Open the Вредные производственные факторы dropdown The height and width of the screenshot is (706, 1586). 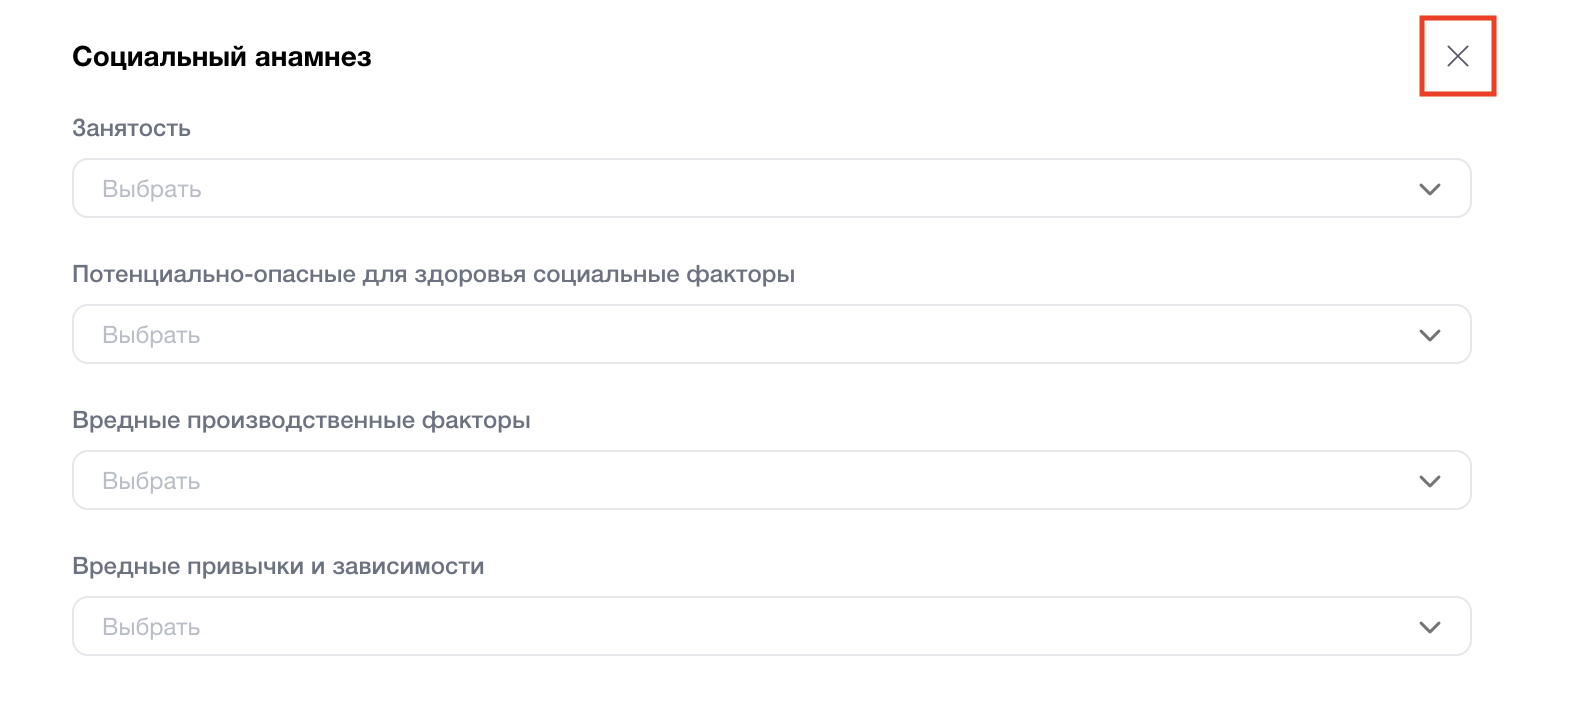(x=770, y=481)
